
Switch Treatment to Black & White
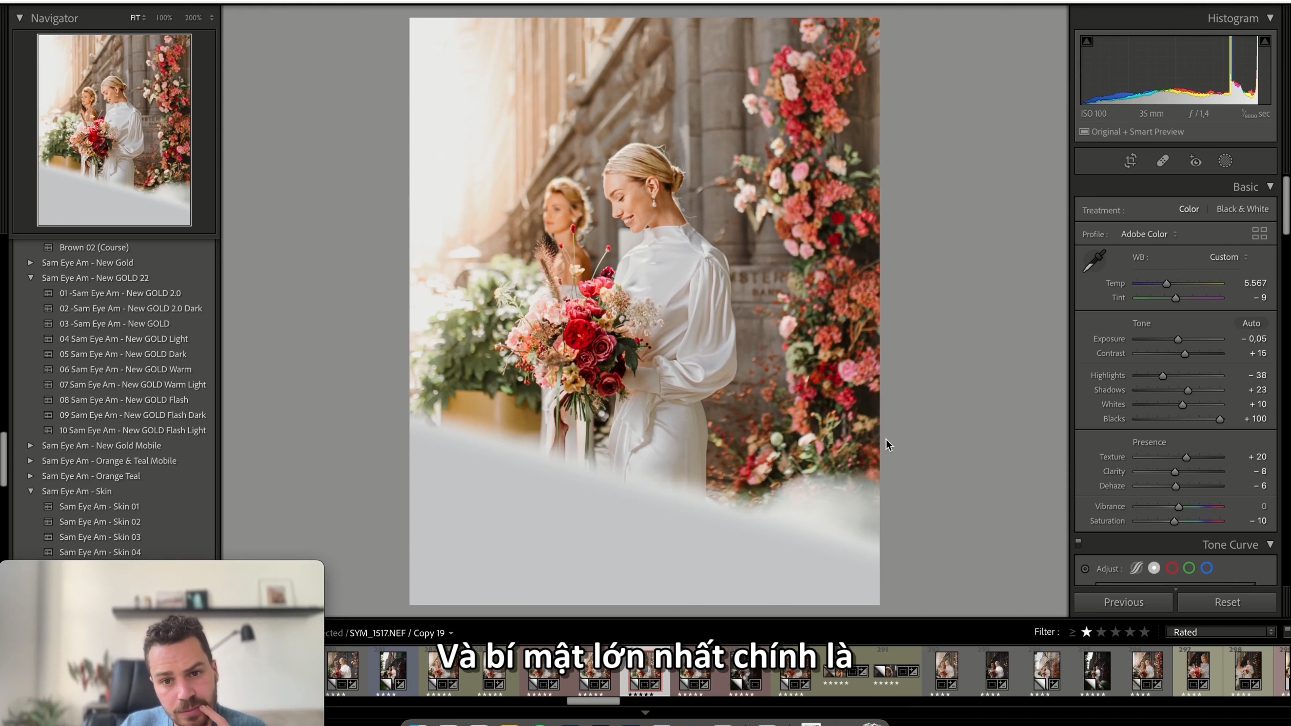point(1241,209)
